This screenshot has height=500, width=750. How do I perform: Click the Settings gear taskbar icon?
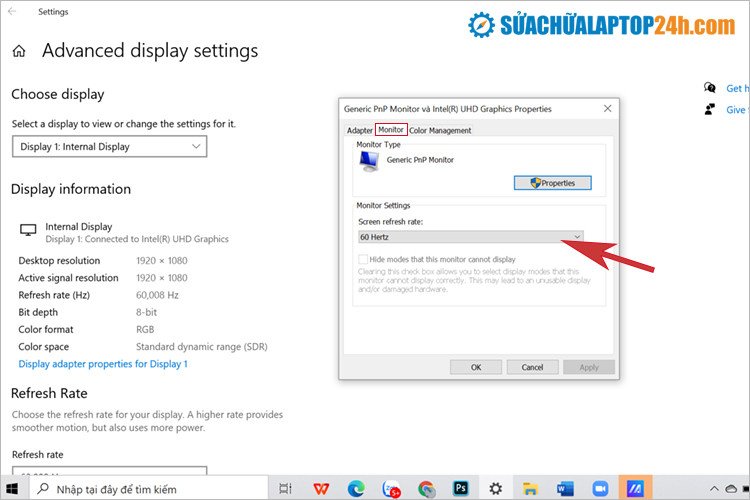[x=496, y=489]
